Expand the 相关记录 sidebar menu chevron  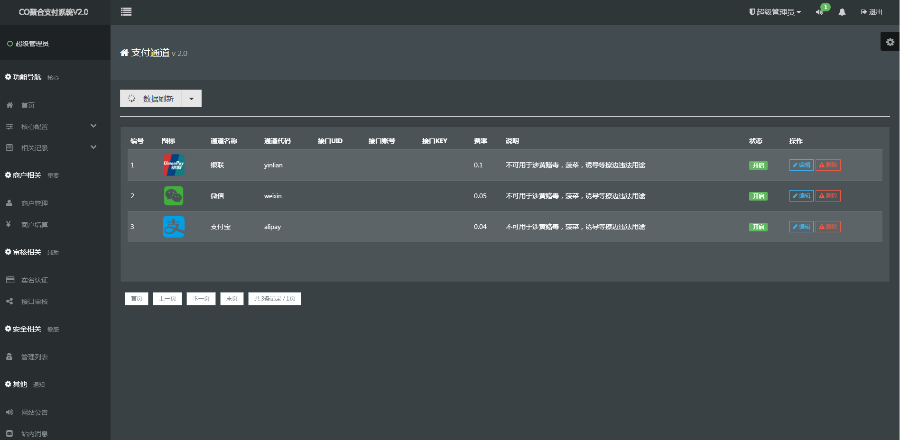click(x=94, y=147)
